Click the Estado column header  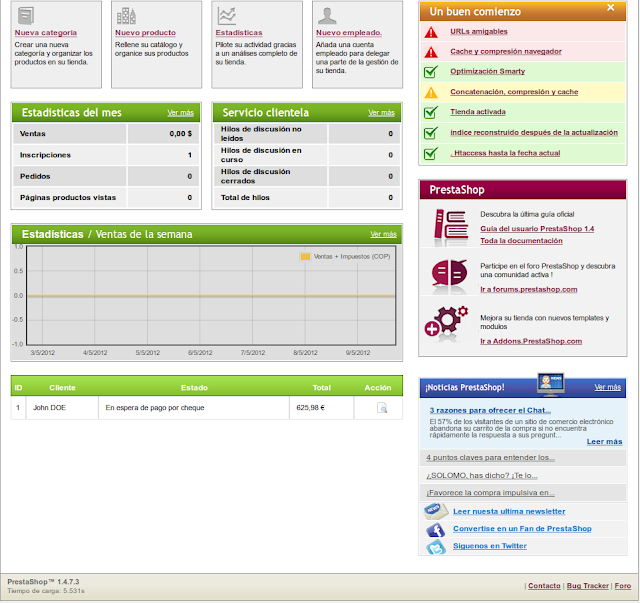(194, 388)
